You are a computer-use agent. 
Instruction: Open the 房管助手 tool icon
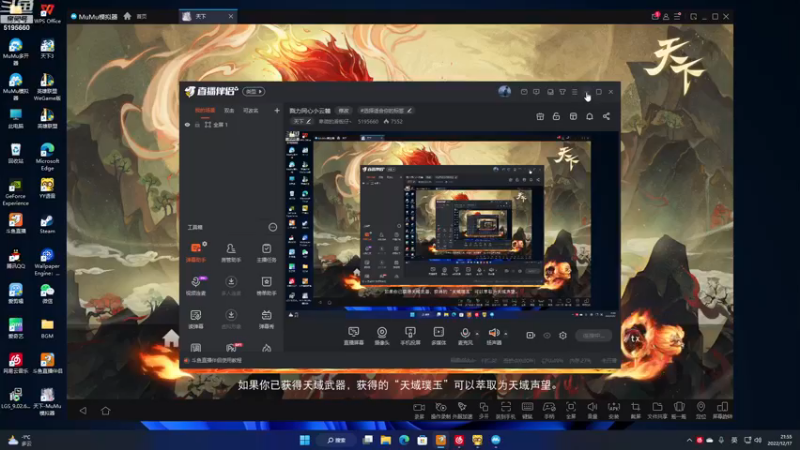231,253
